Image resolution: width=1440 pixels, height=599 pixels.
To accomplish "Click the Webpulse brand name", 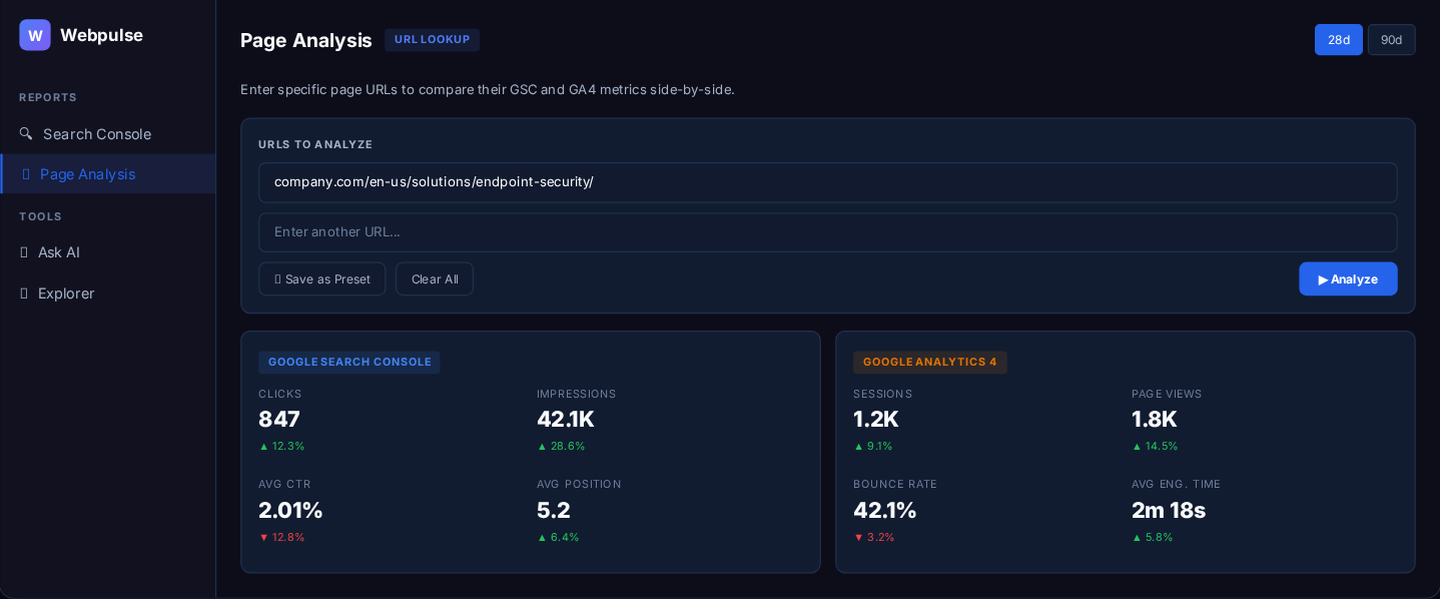I will click(x=101, y=35).
